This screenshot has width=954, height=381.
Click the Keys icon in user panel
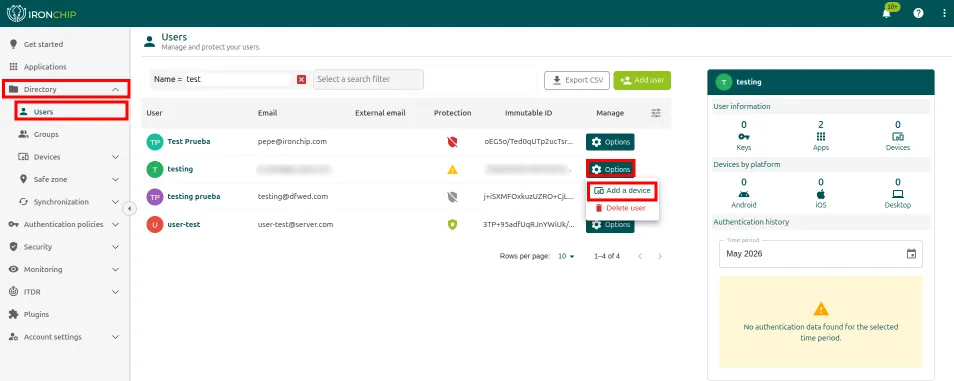coord(743,137)
